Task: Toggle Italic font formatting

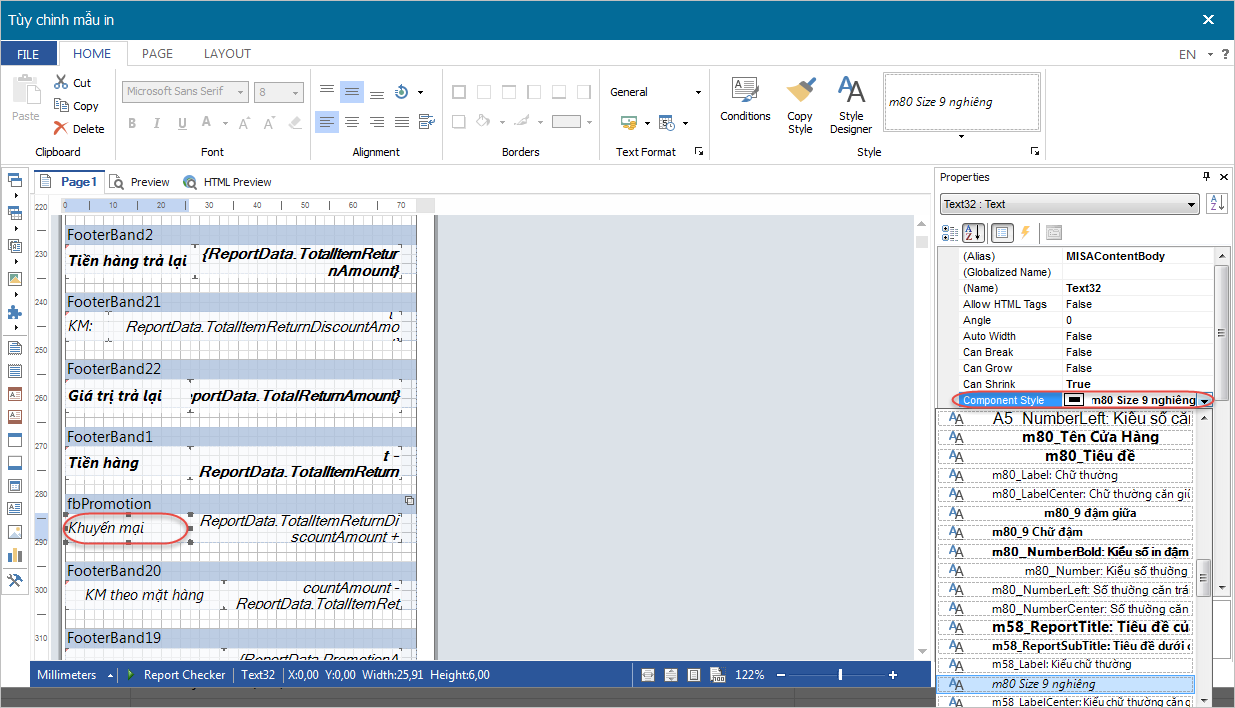Action: pyautogui.click(x=157, y=123)
